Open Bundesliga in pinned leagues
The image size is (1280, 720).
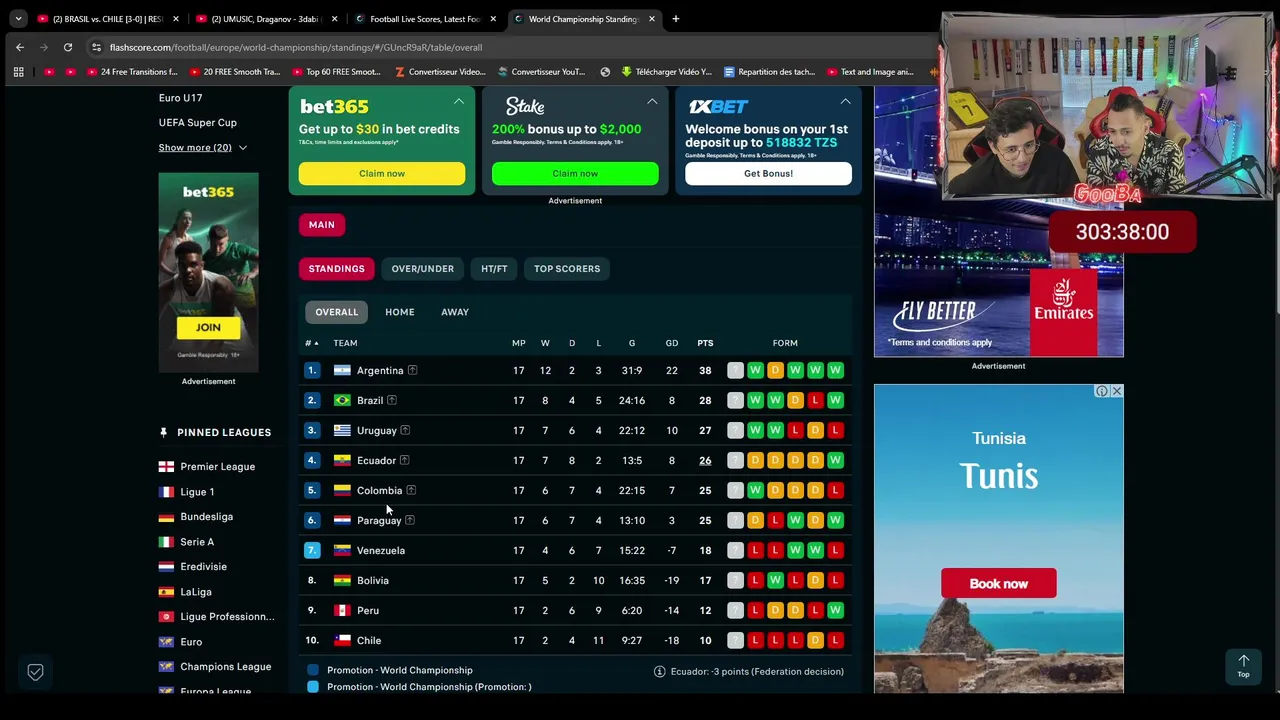206,517
